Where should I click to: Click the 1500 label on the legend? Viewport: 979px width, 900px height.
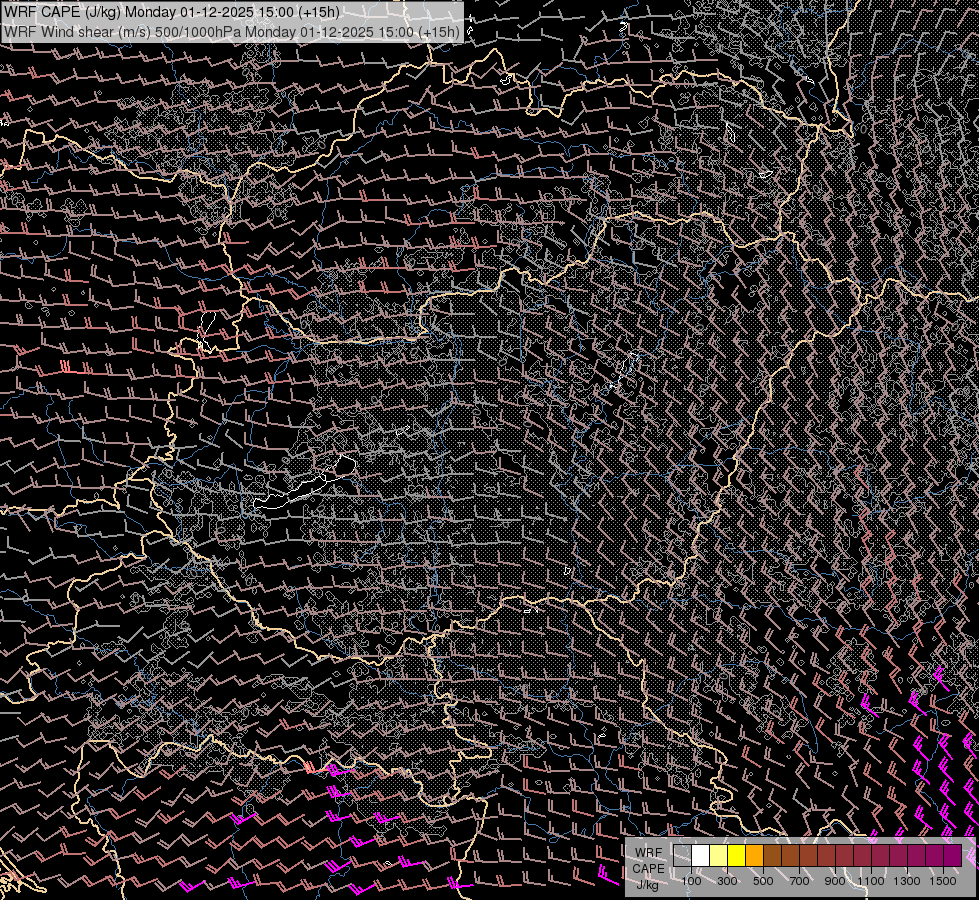pos(943,881)
